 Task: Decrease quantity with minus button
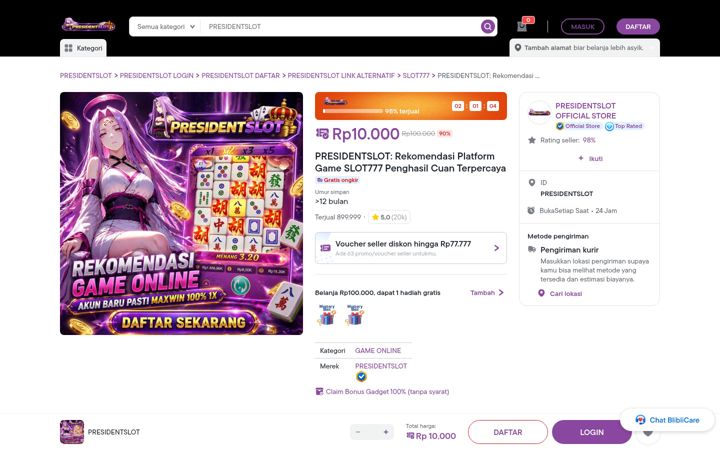point(358,432)
